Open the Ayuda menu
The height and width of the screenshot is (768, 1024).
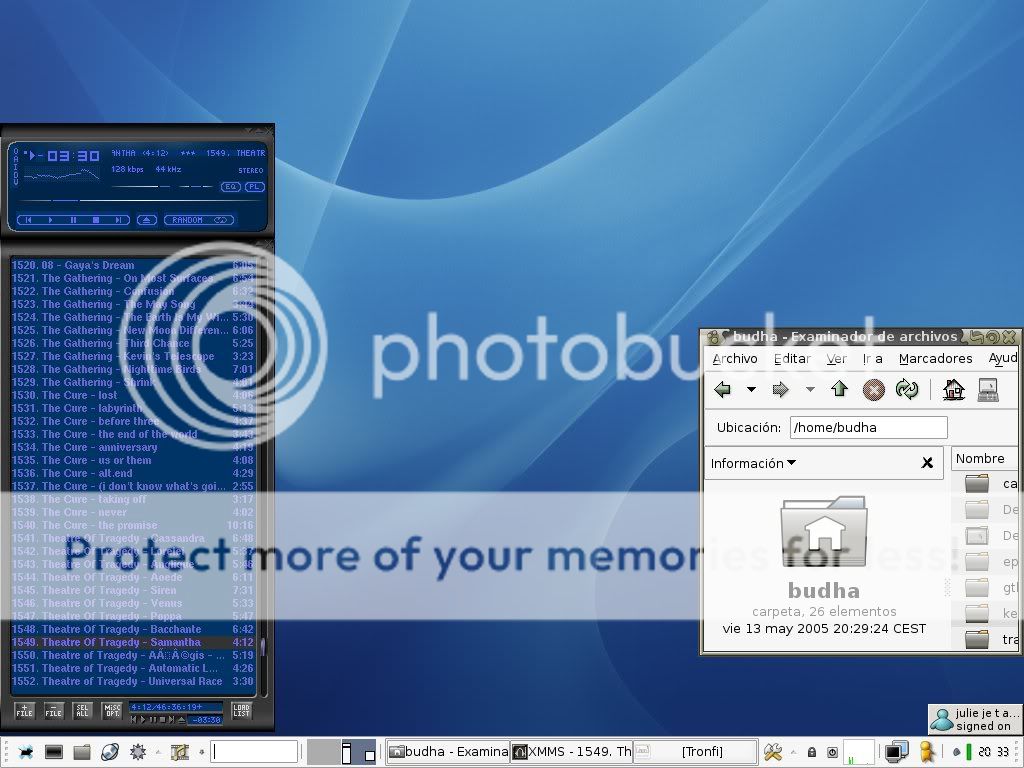tap(1002, 359)
